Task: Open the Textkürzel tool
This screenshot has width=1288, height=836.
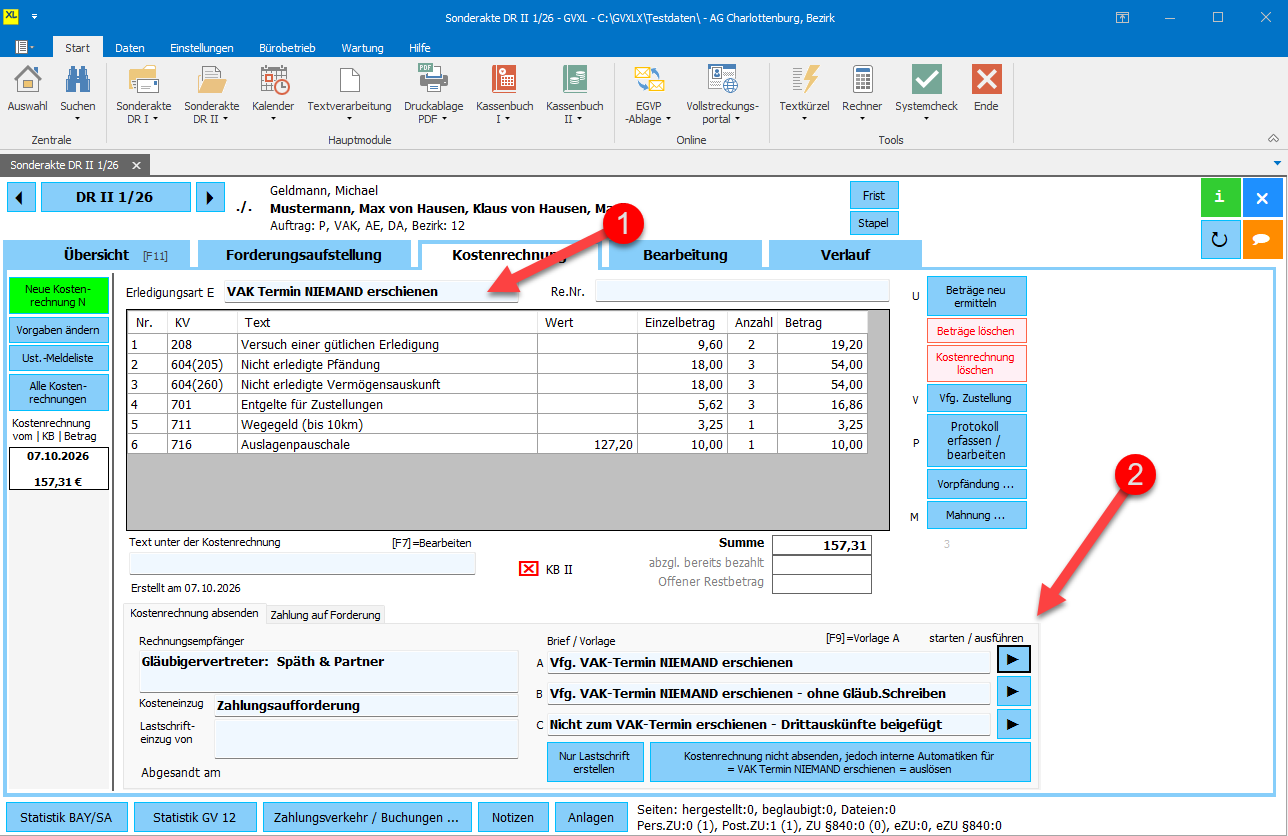Action: point(804,93)
